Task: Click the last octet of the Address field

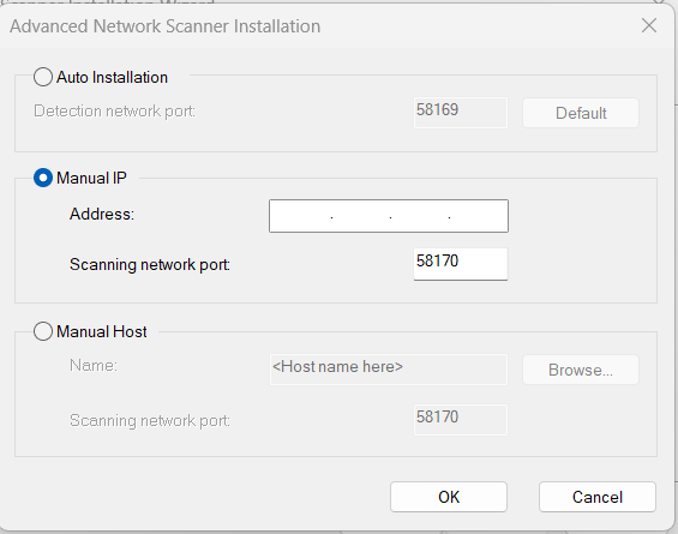Action: pyautogui.click(x=478, y=216)
